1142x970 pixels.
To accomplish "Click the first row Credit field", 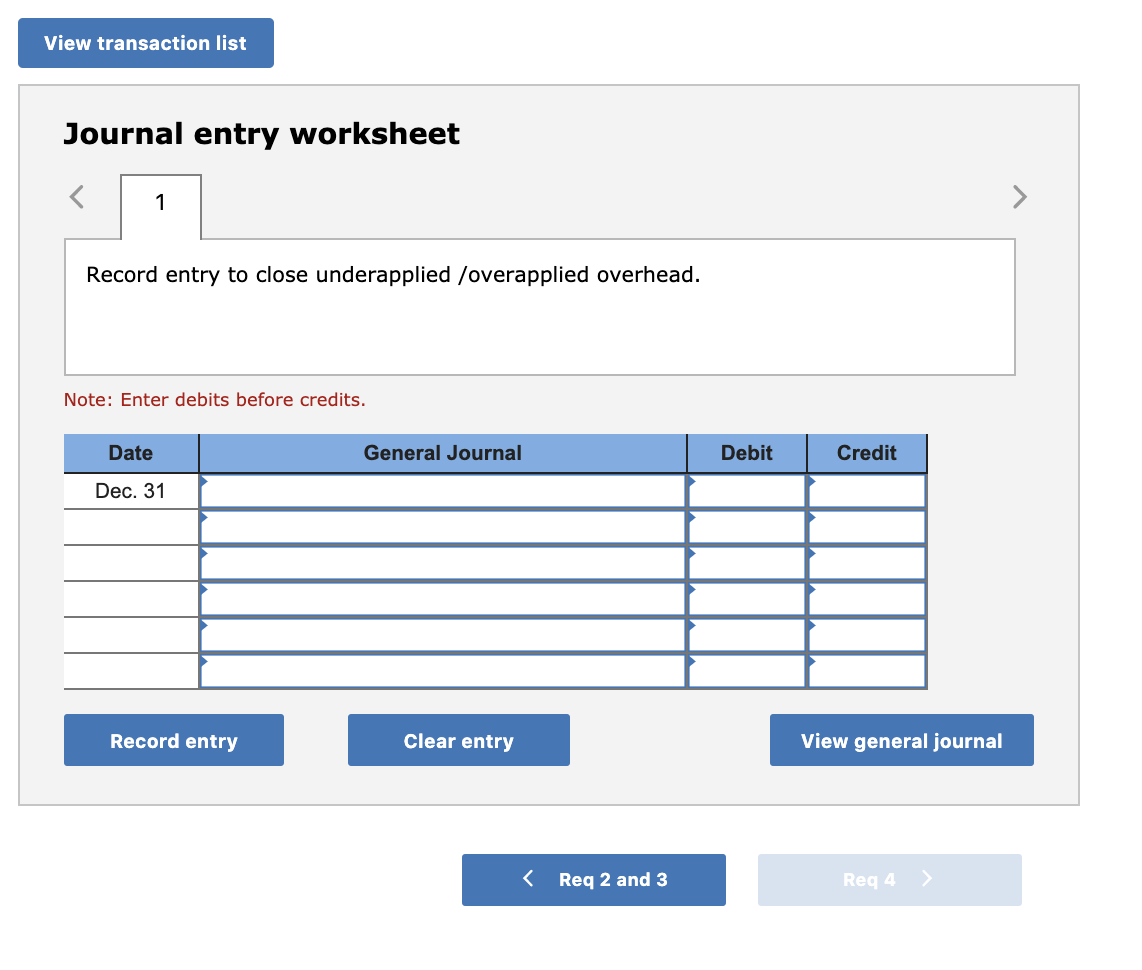I will [x=867, y=491].
